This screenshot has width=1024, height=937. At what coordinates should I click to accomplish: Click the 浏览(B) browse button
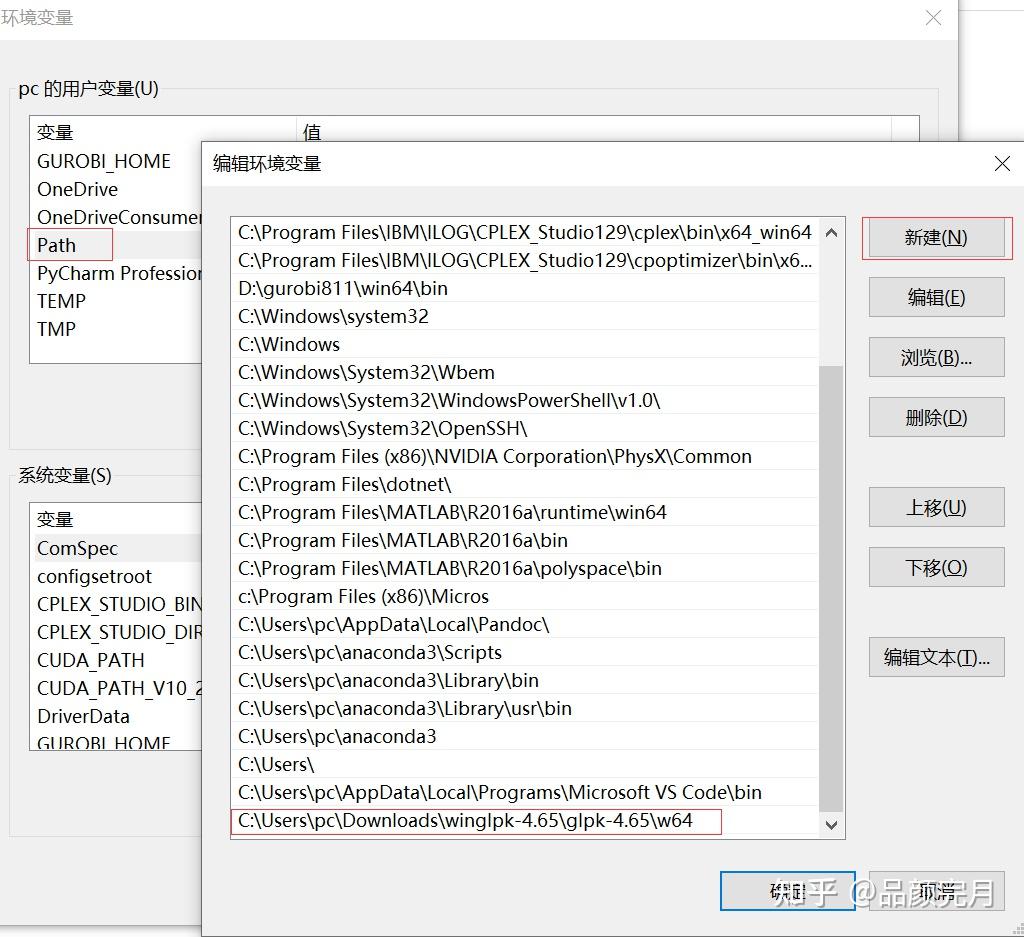pos(936,357)
